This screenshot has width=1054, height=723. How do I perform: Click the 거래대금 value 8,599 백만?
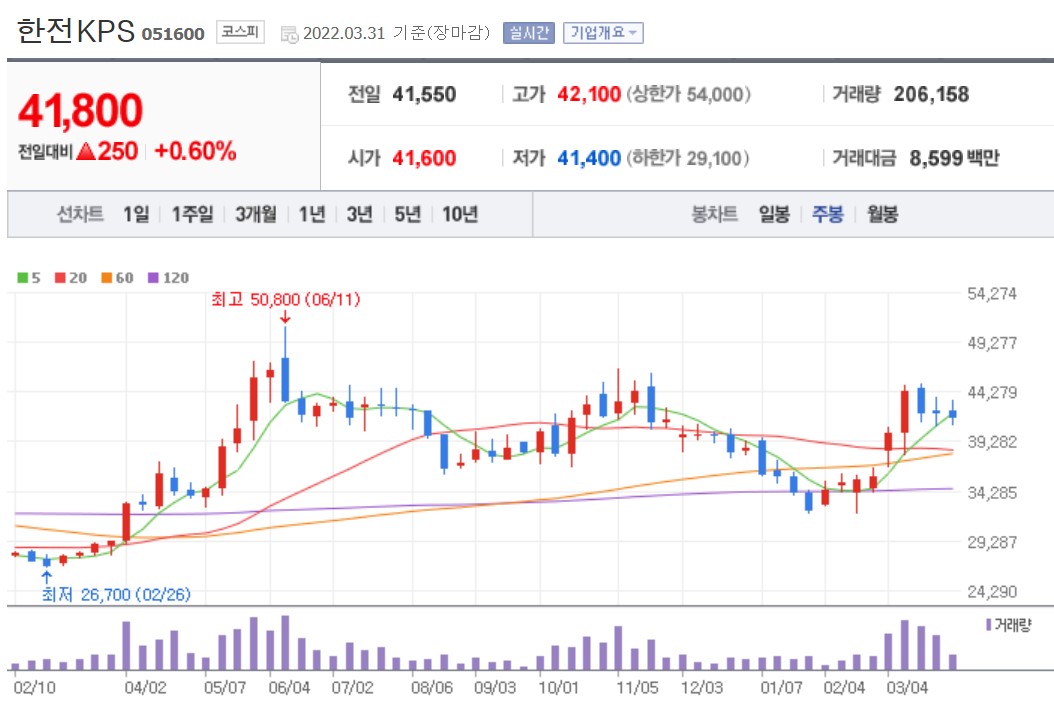point(954,158)
